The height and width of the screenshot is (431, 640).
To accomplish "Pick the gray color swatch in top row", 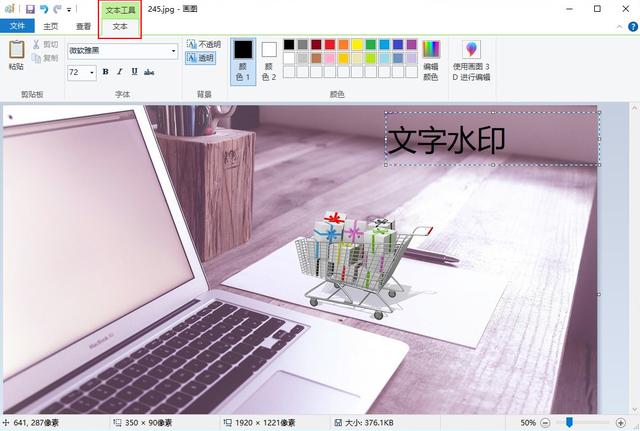I will click(x=302, y=44).
